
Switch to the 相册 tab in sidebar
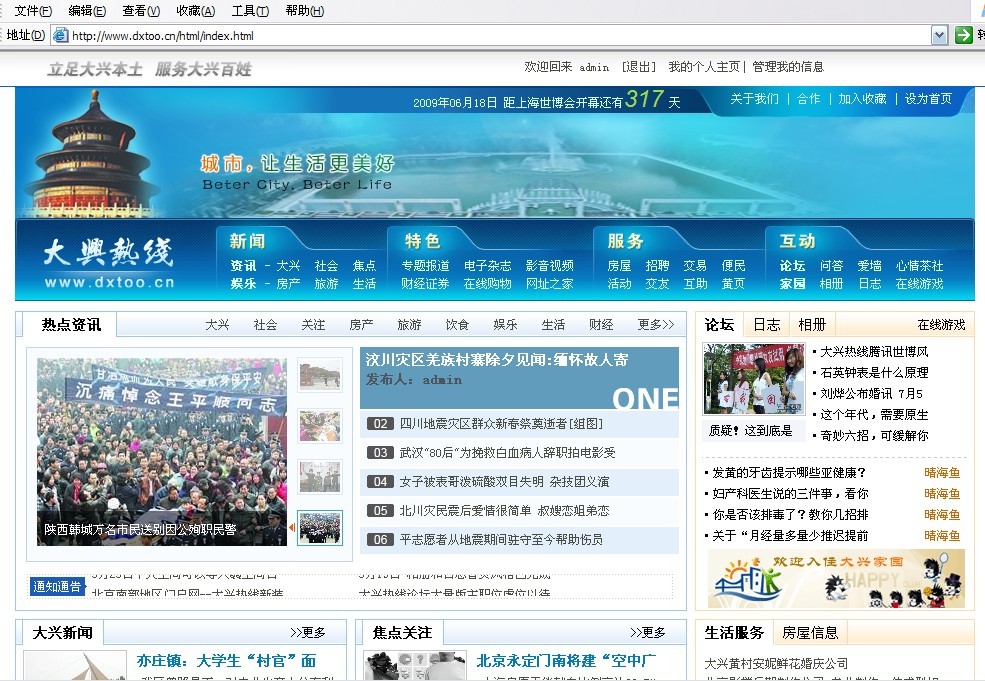812,325
